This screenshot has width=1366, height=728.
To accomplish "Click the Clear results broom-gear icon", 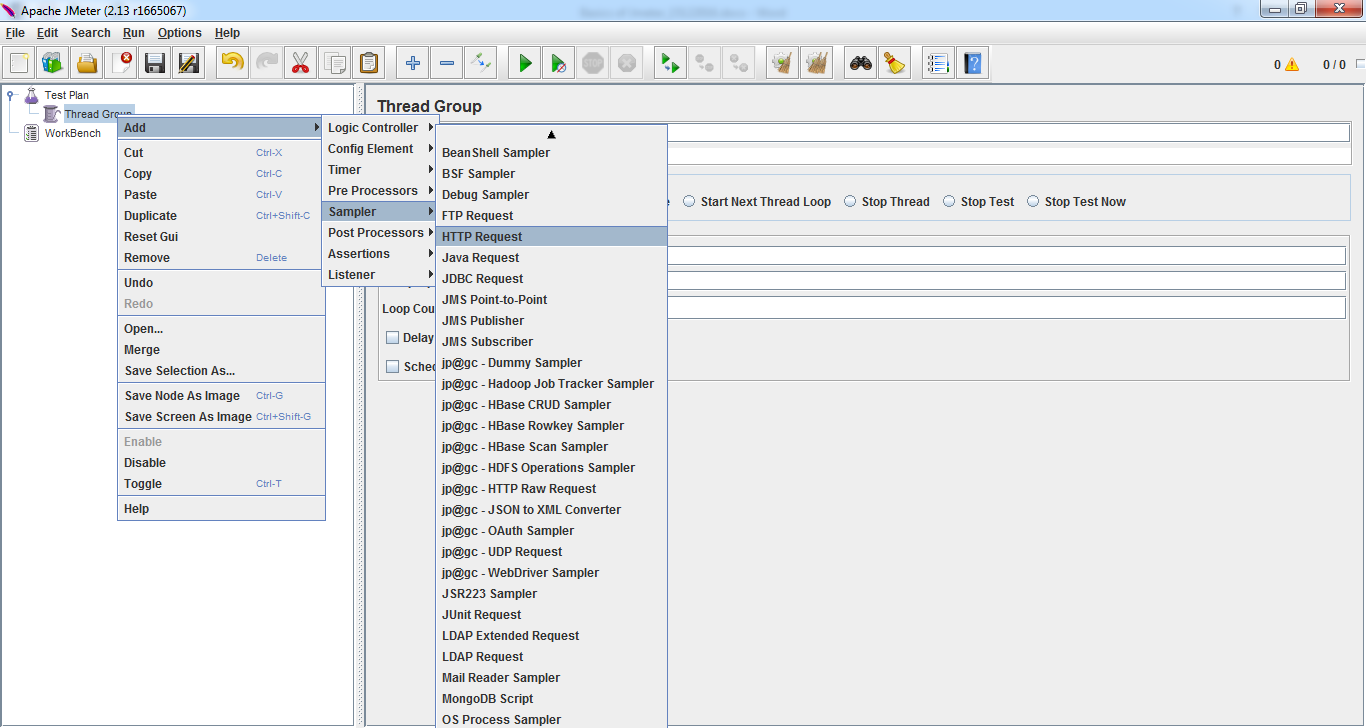I will pyautogui.click(x=782, y=63).
